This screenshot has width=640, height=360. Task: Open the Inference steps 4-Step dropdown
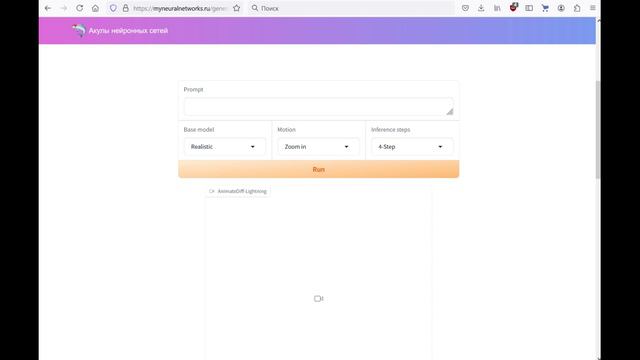(x=412, y=147)
